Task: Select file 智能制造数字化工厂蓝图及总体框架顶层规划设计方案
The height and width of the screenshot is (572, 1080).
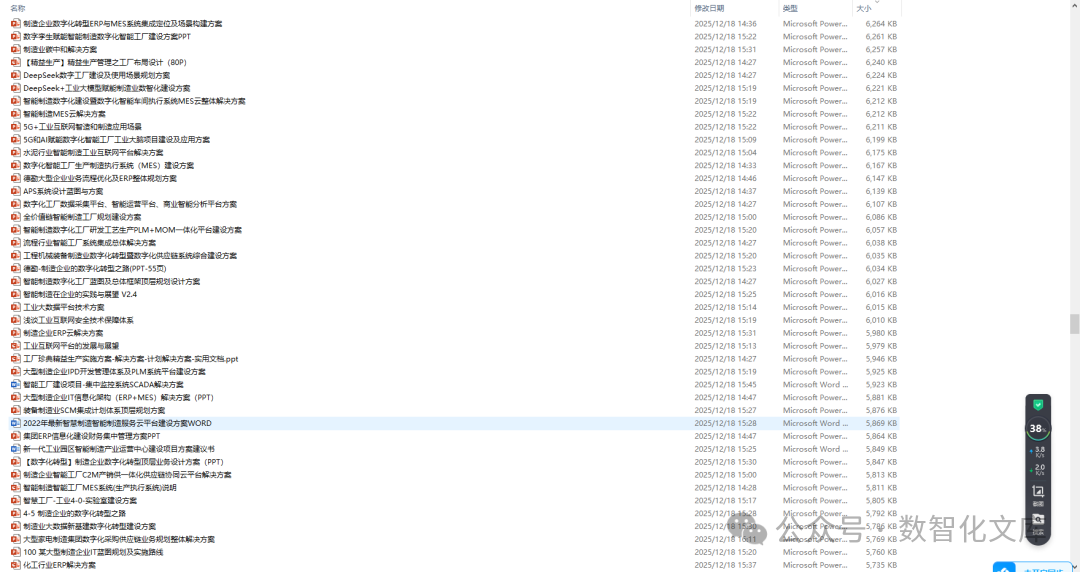Action: click(112, 281)
